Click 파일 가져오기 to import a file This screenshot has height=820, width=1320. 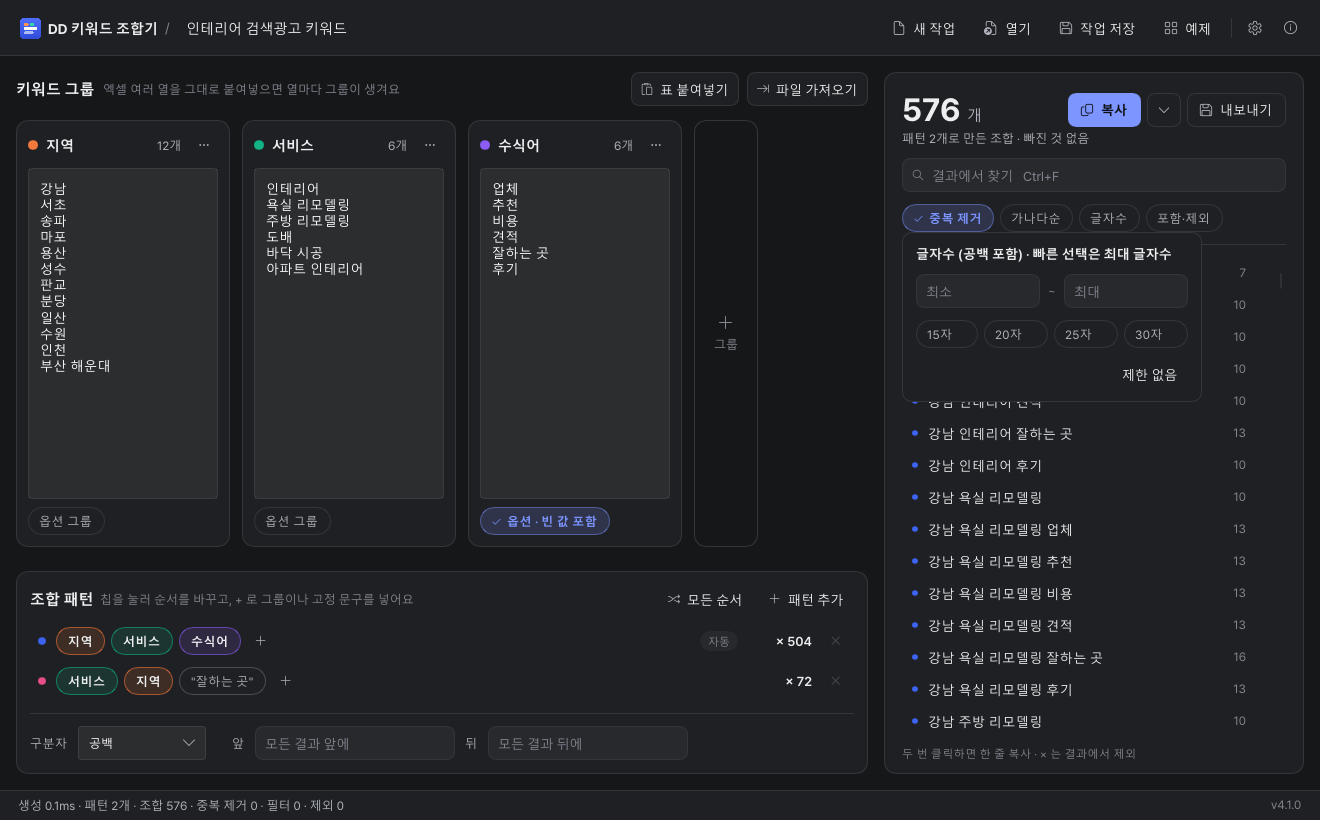click(x=807, y=89)
